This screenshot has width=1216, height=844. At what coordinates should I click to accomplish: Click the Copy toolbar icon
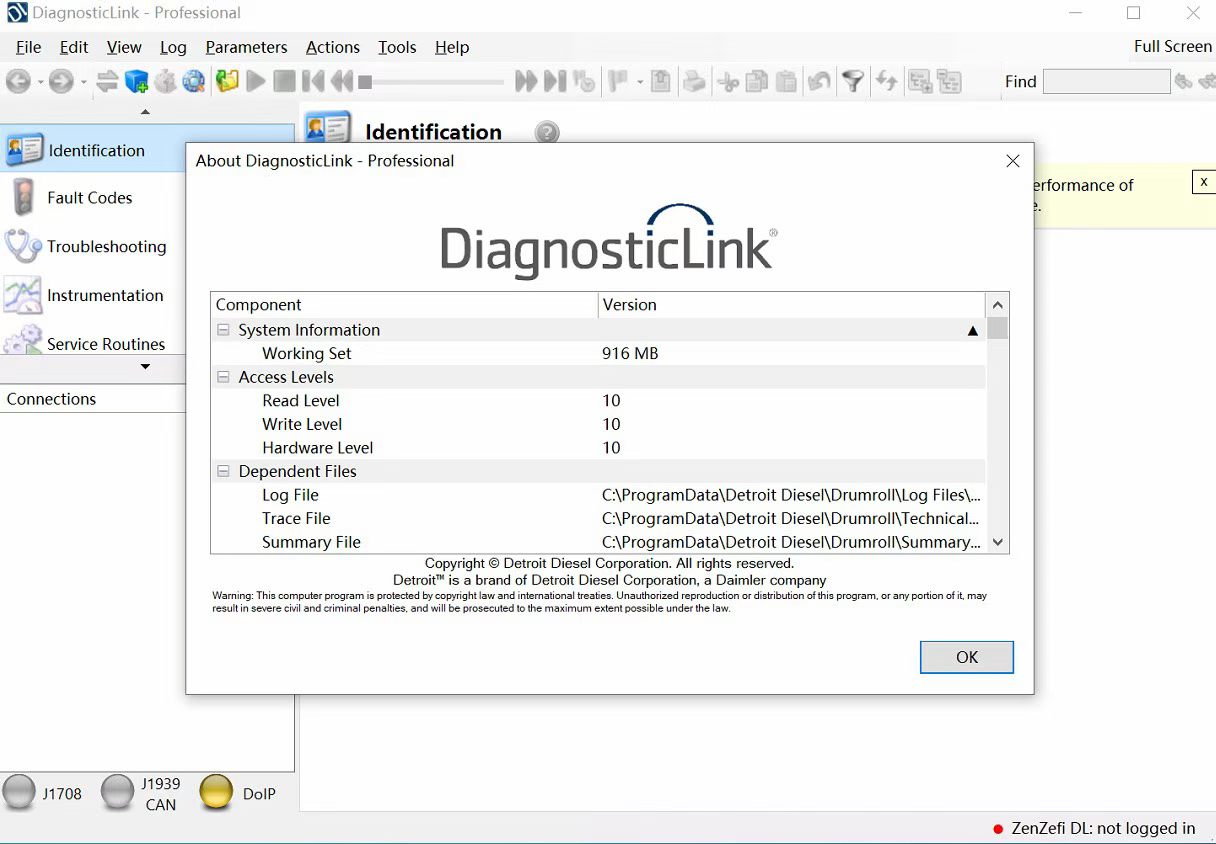pyautogui.click(x=757, y=82)
